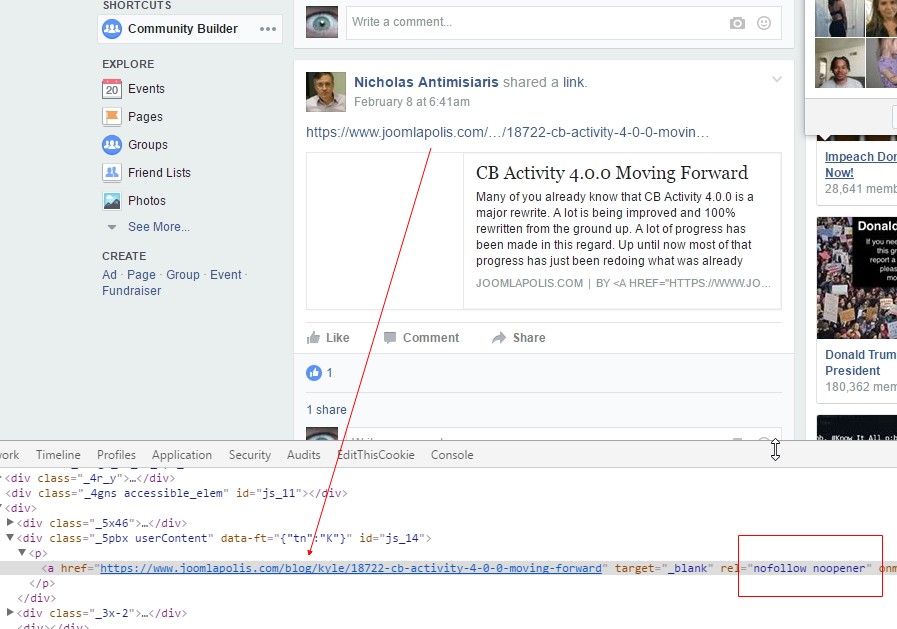Attach a photo via camera icon

(x=737, y=23)
